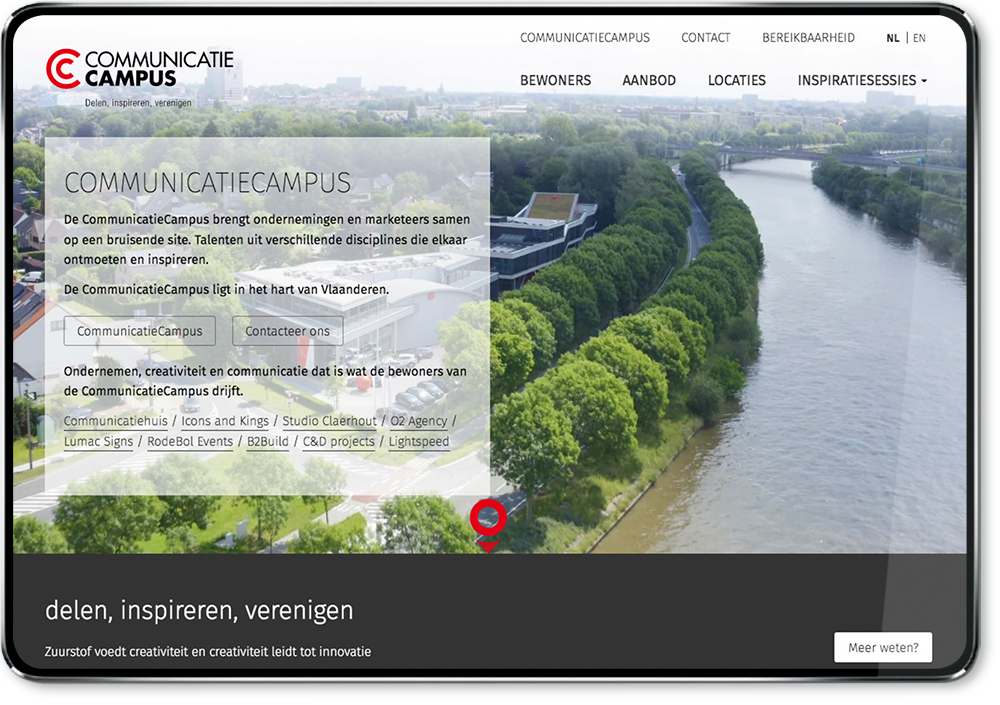Viewport: 1000px width, 705px height.
Task: Open the Lightspeed link
Action: (419, 442)
